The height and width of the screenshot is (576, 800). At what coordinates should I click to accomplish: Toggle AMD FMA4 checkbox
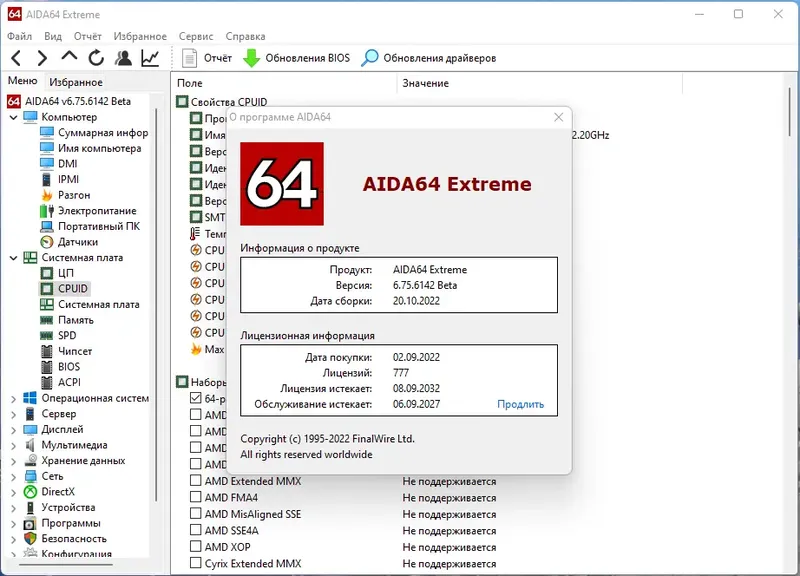[x=195, y=497]
